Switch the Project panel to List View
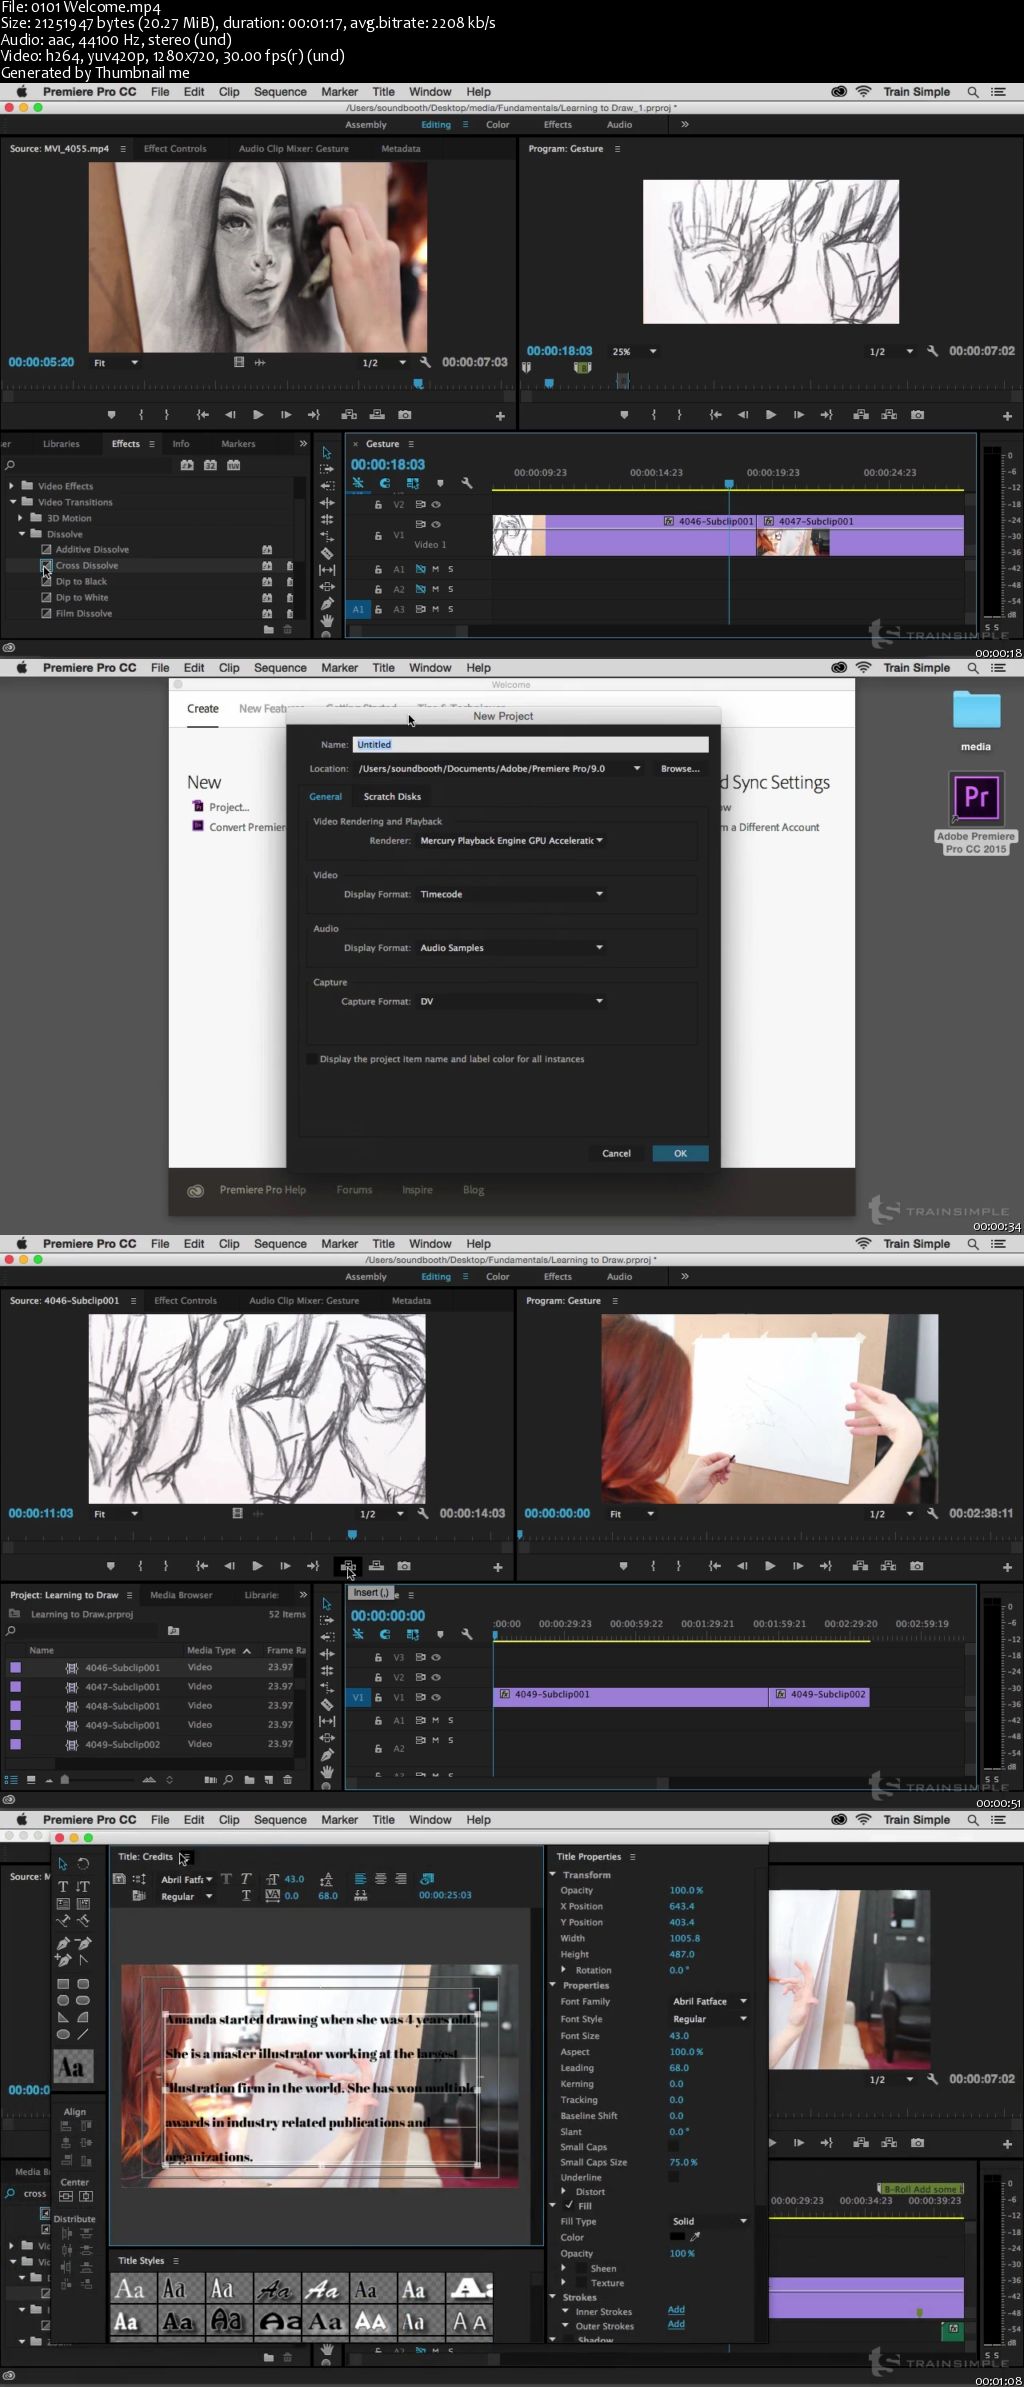Screen dimensions: 1024x2387 (11, 1780)
